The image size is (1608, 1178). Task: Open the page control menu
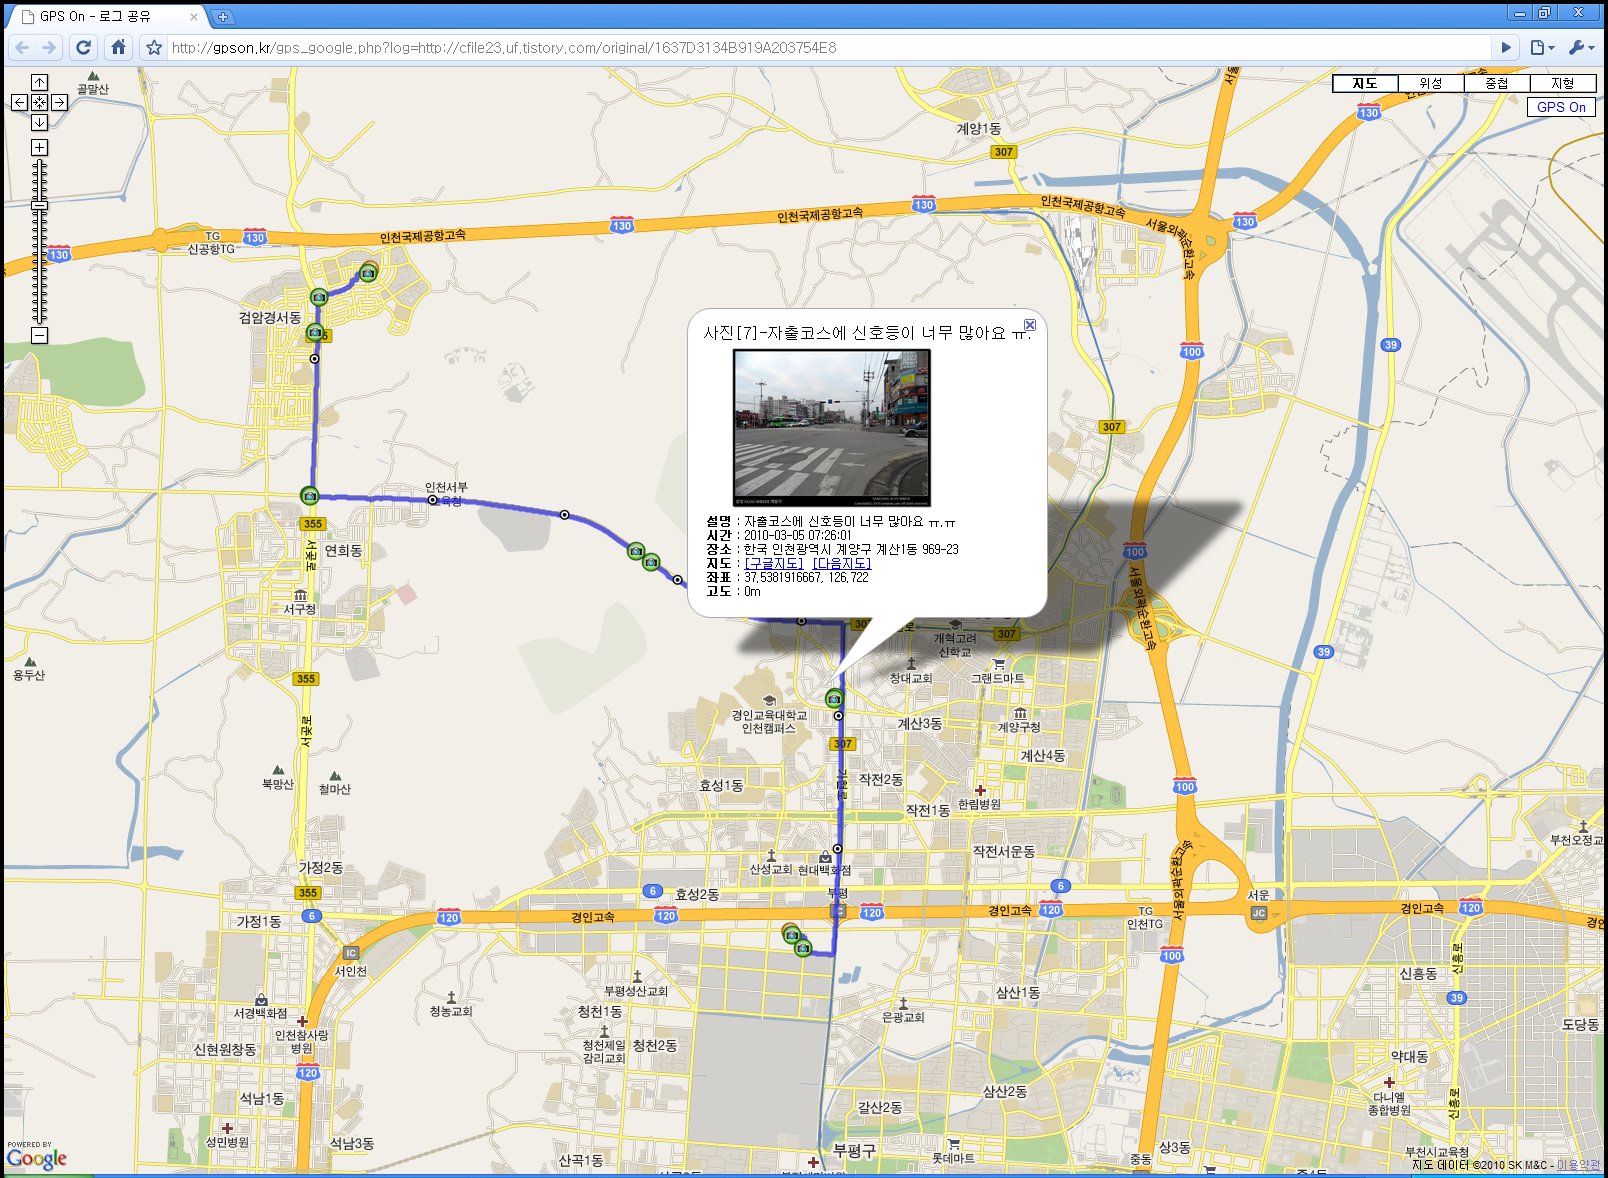[1543, 47]
